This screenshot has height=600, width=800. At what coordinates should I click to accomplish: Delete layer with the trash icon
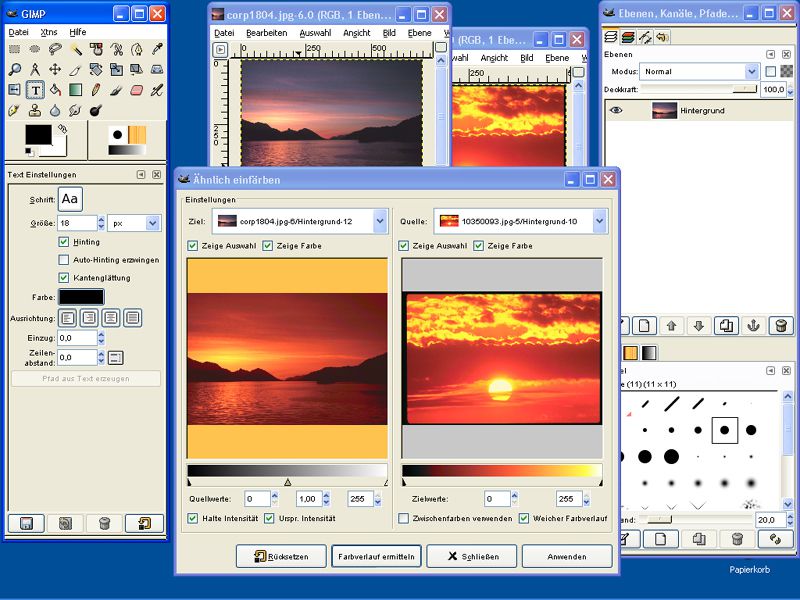tap(781, 325)
